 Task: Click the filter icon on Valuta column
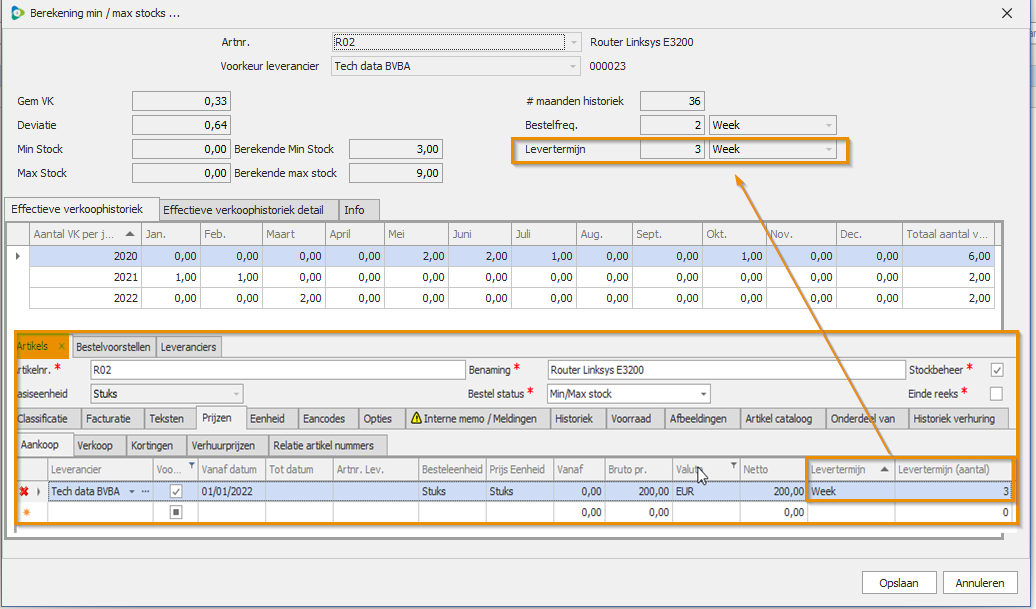point(734,467)
